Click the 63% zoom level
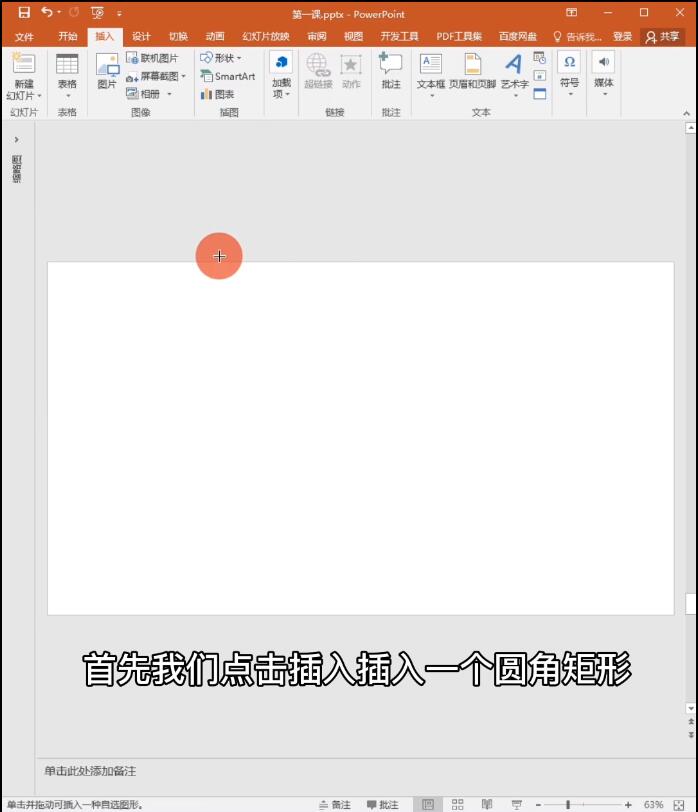 (x=653, y=805)
